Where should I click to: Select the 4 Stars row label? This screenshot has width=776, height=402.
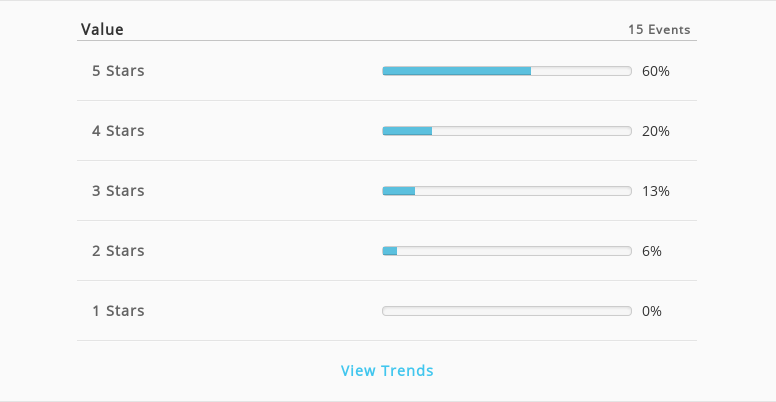(x=118, y=131)
